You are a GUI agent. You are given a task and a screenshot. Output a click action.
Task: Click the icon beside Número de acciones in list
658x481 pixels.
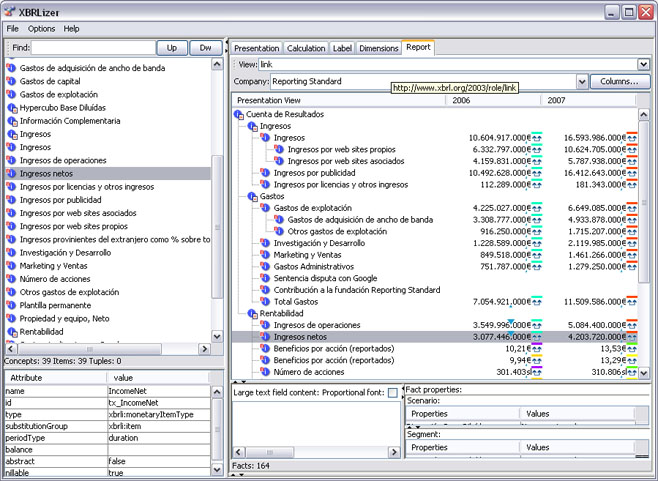[x=11, y=279]
